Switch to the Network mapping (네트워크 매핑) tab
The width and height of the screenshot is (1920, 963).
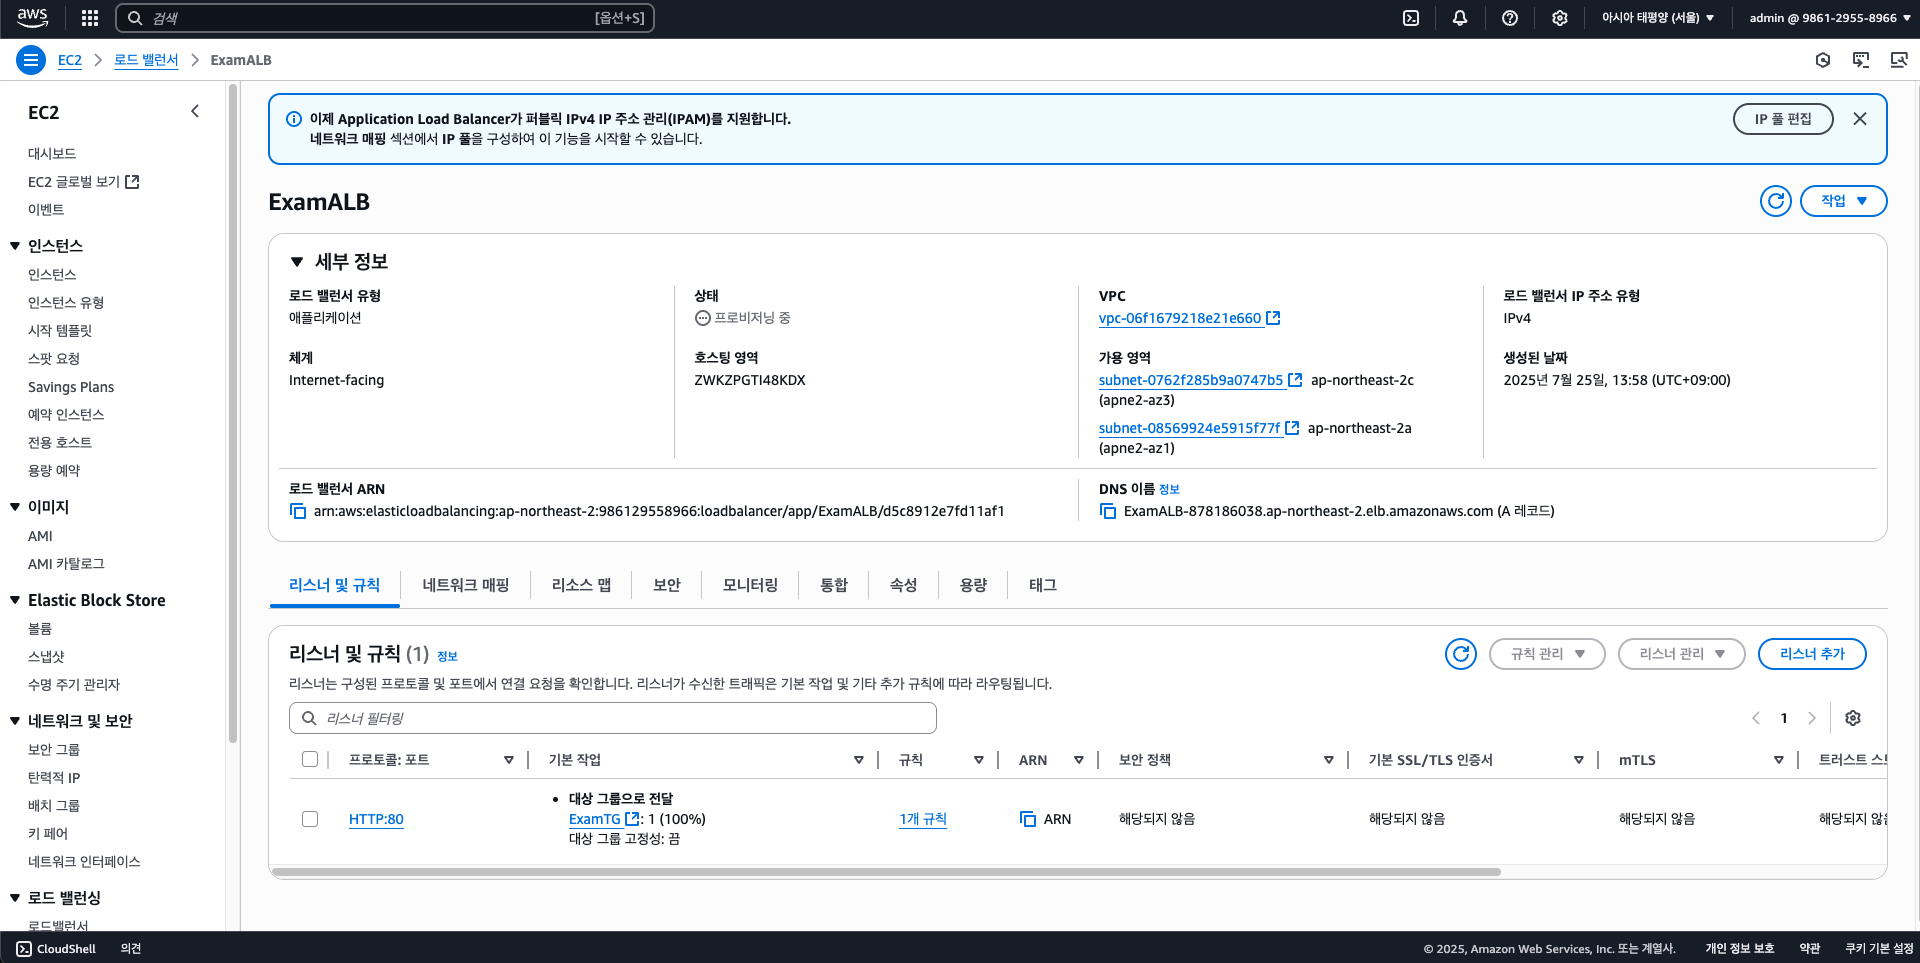point(466,585)
